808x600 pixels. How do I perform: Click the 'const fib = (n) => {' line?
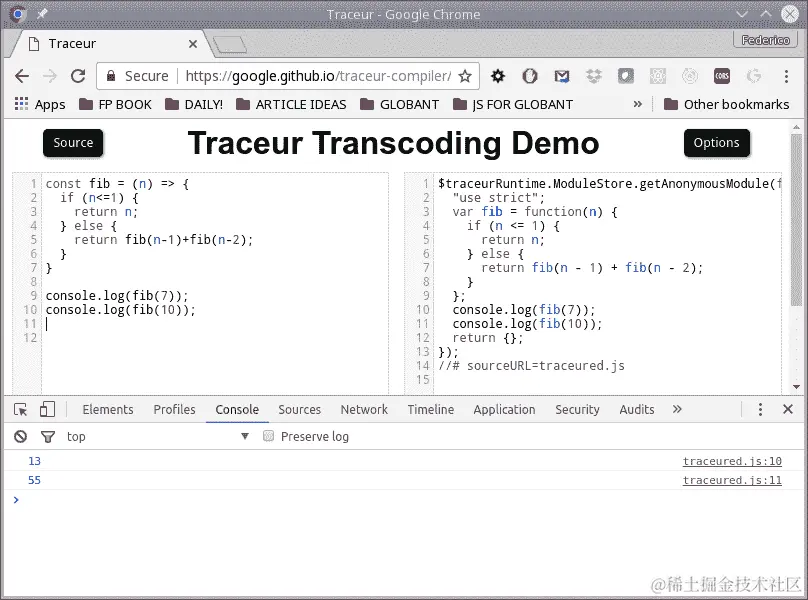point(117,184)
